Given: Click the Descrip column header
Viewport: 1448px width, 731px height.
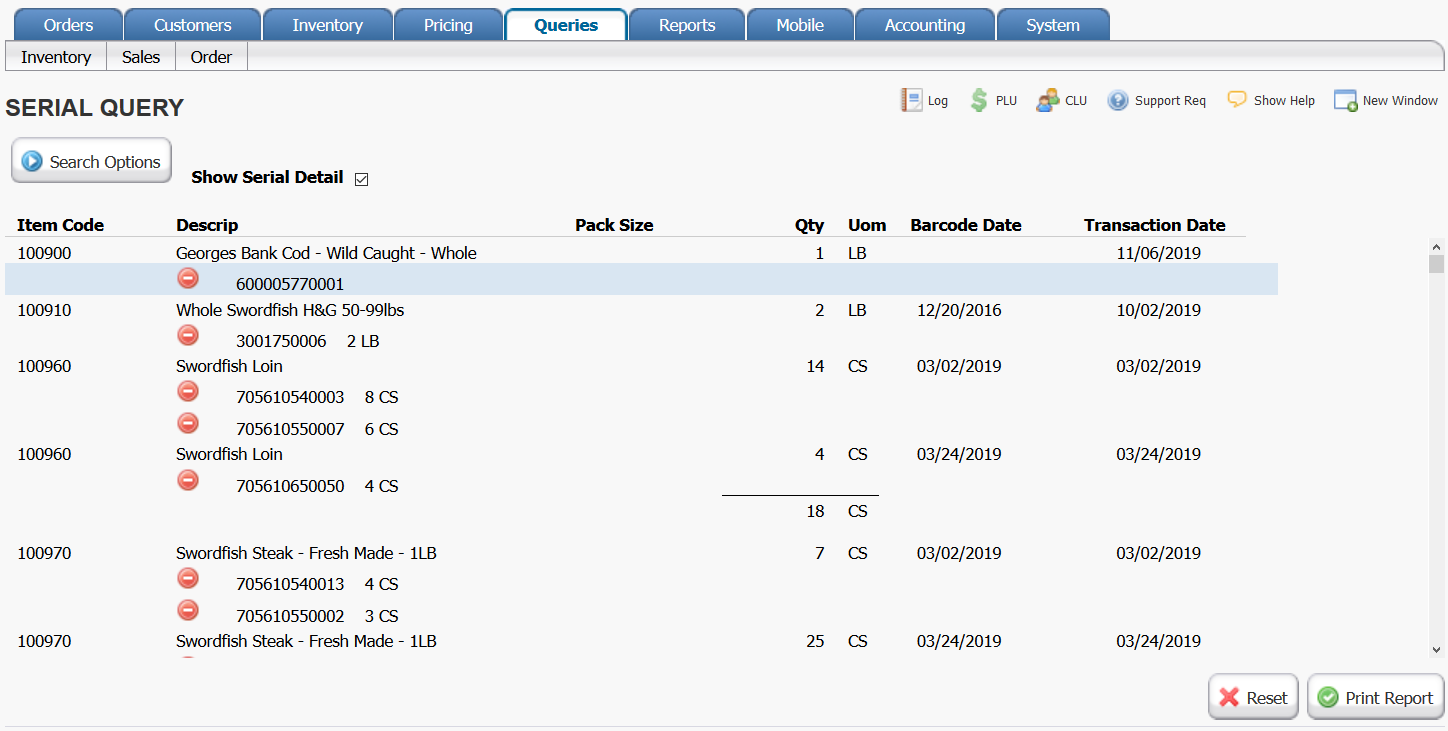Looking at the screenshot, I should pyautogui.click(x=207, y=225).
